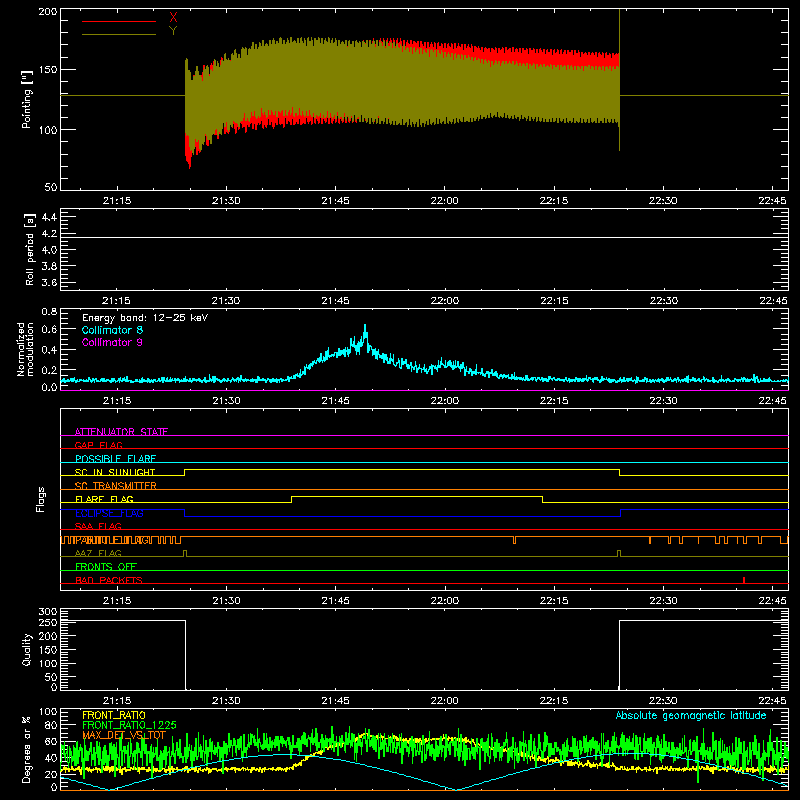This screenshot has height=800, width=800.
Task: Click the yellow FRONT_RATIO legend entry
Action: (x=114, y=715)
